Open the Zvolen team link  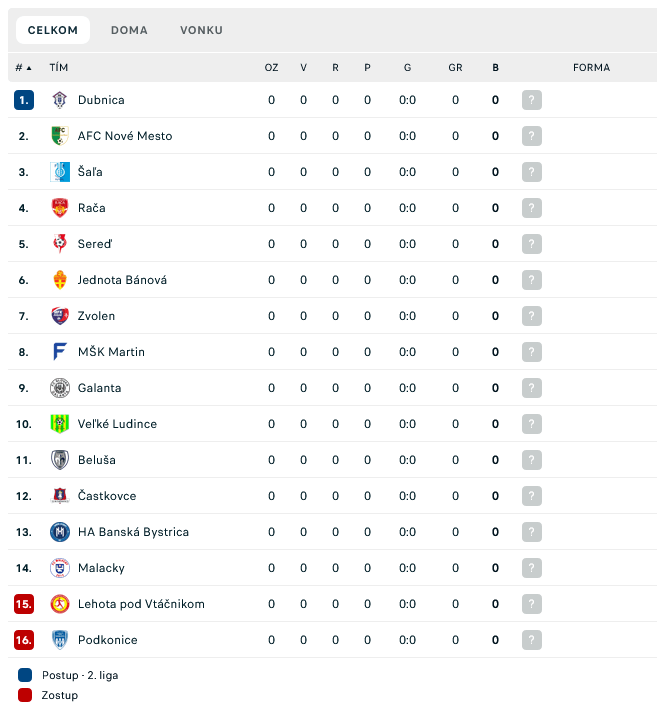[x=96, y=316]
